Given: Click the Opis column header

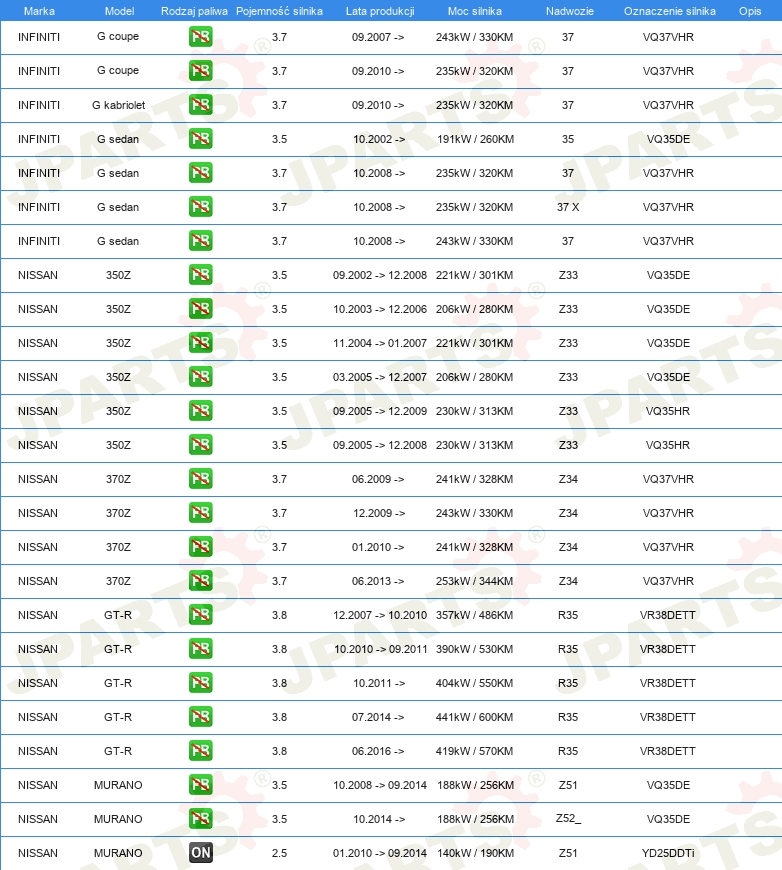Looking at the screenshot, I should [x=750, y=11].
